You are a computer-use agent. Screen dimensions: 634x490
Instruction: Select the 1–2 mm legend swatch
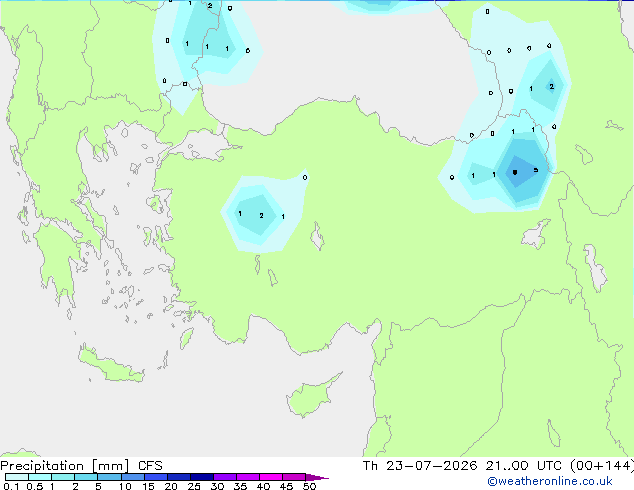[x=63, y=477]
